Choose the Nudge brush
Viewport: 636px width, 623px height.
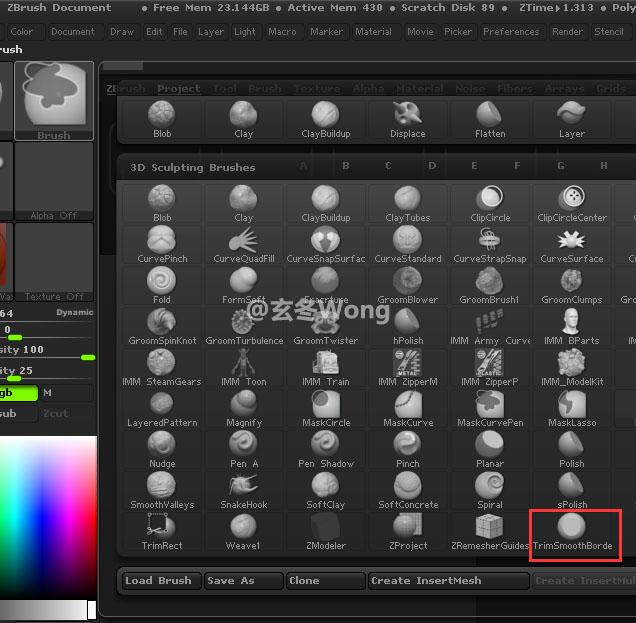[x=162, y=450]
